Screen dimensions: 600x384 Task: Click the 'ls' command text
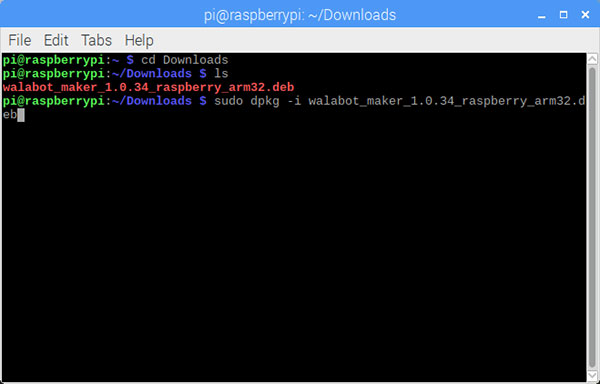221,73
